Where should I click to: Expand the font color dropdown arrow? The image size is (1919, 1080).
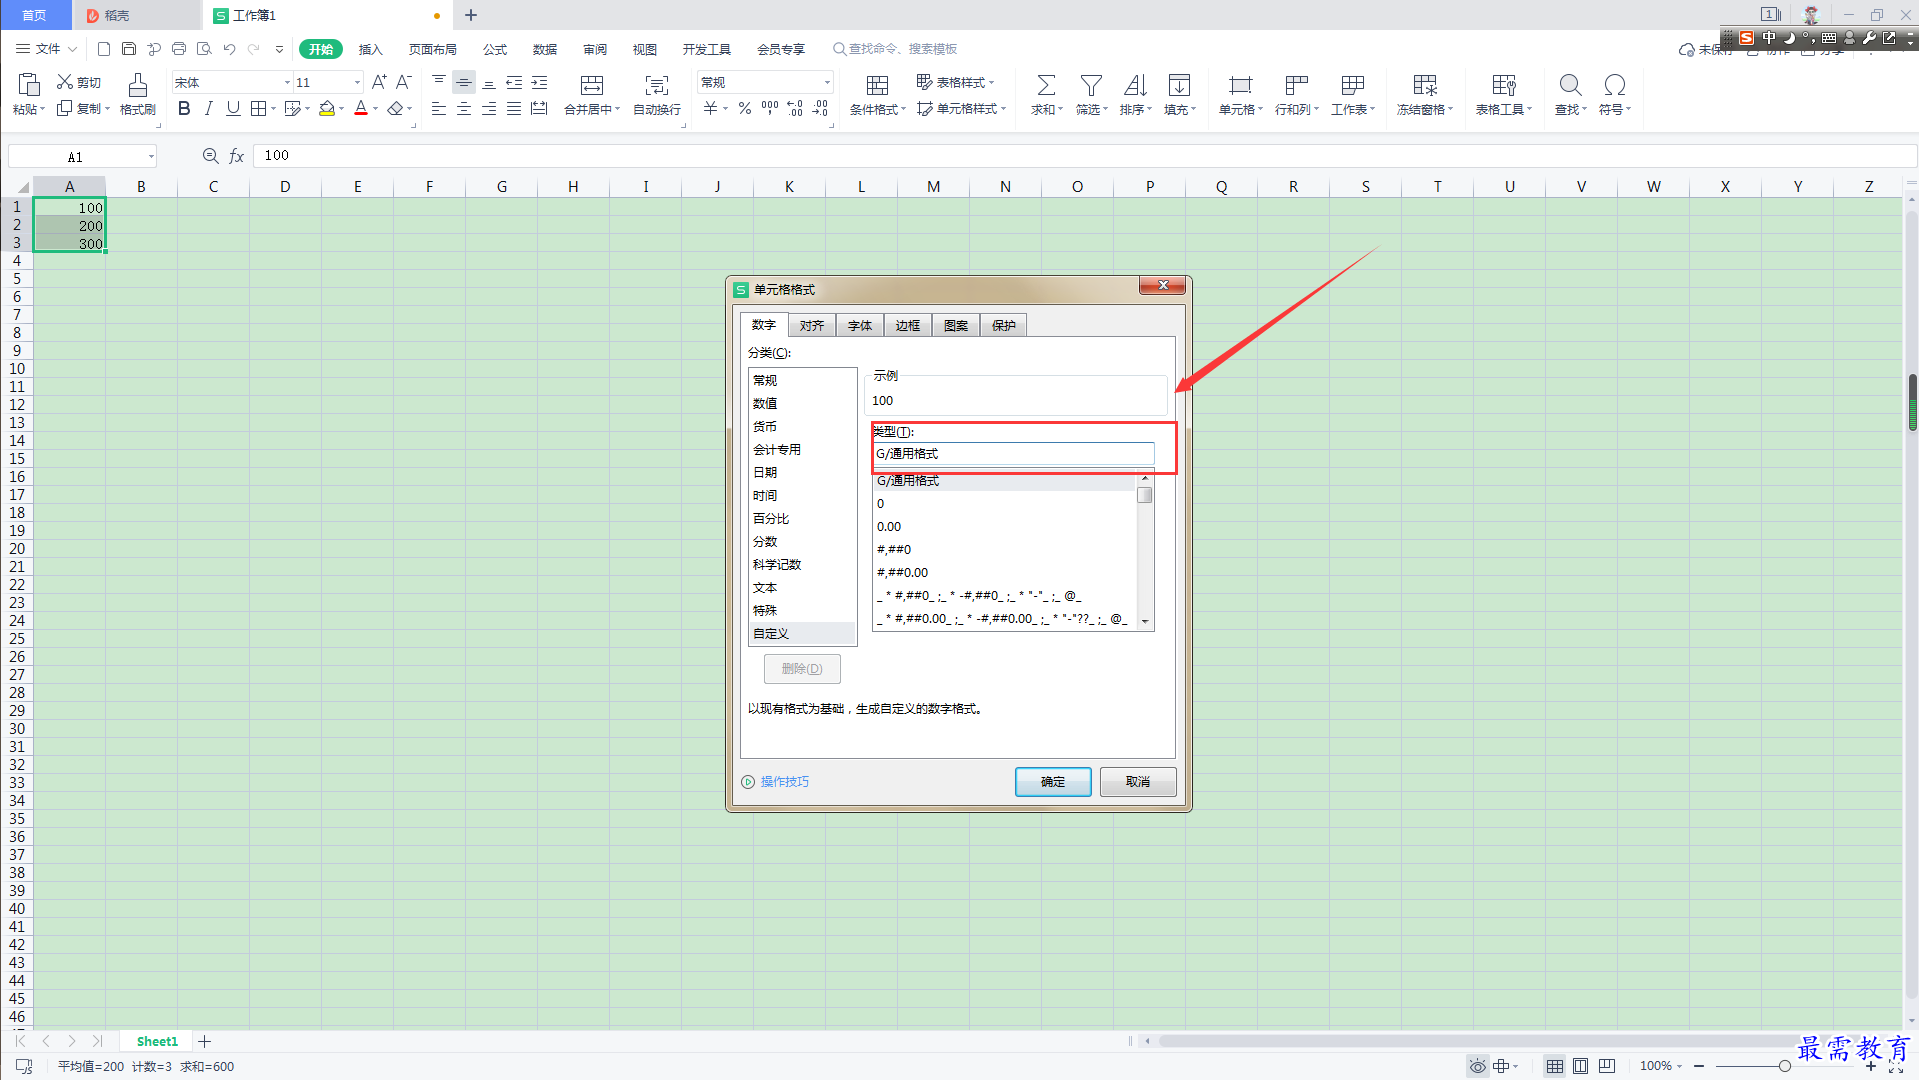pyautogui.click(x=376, y=109)
